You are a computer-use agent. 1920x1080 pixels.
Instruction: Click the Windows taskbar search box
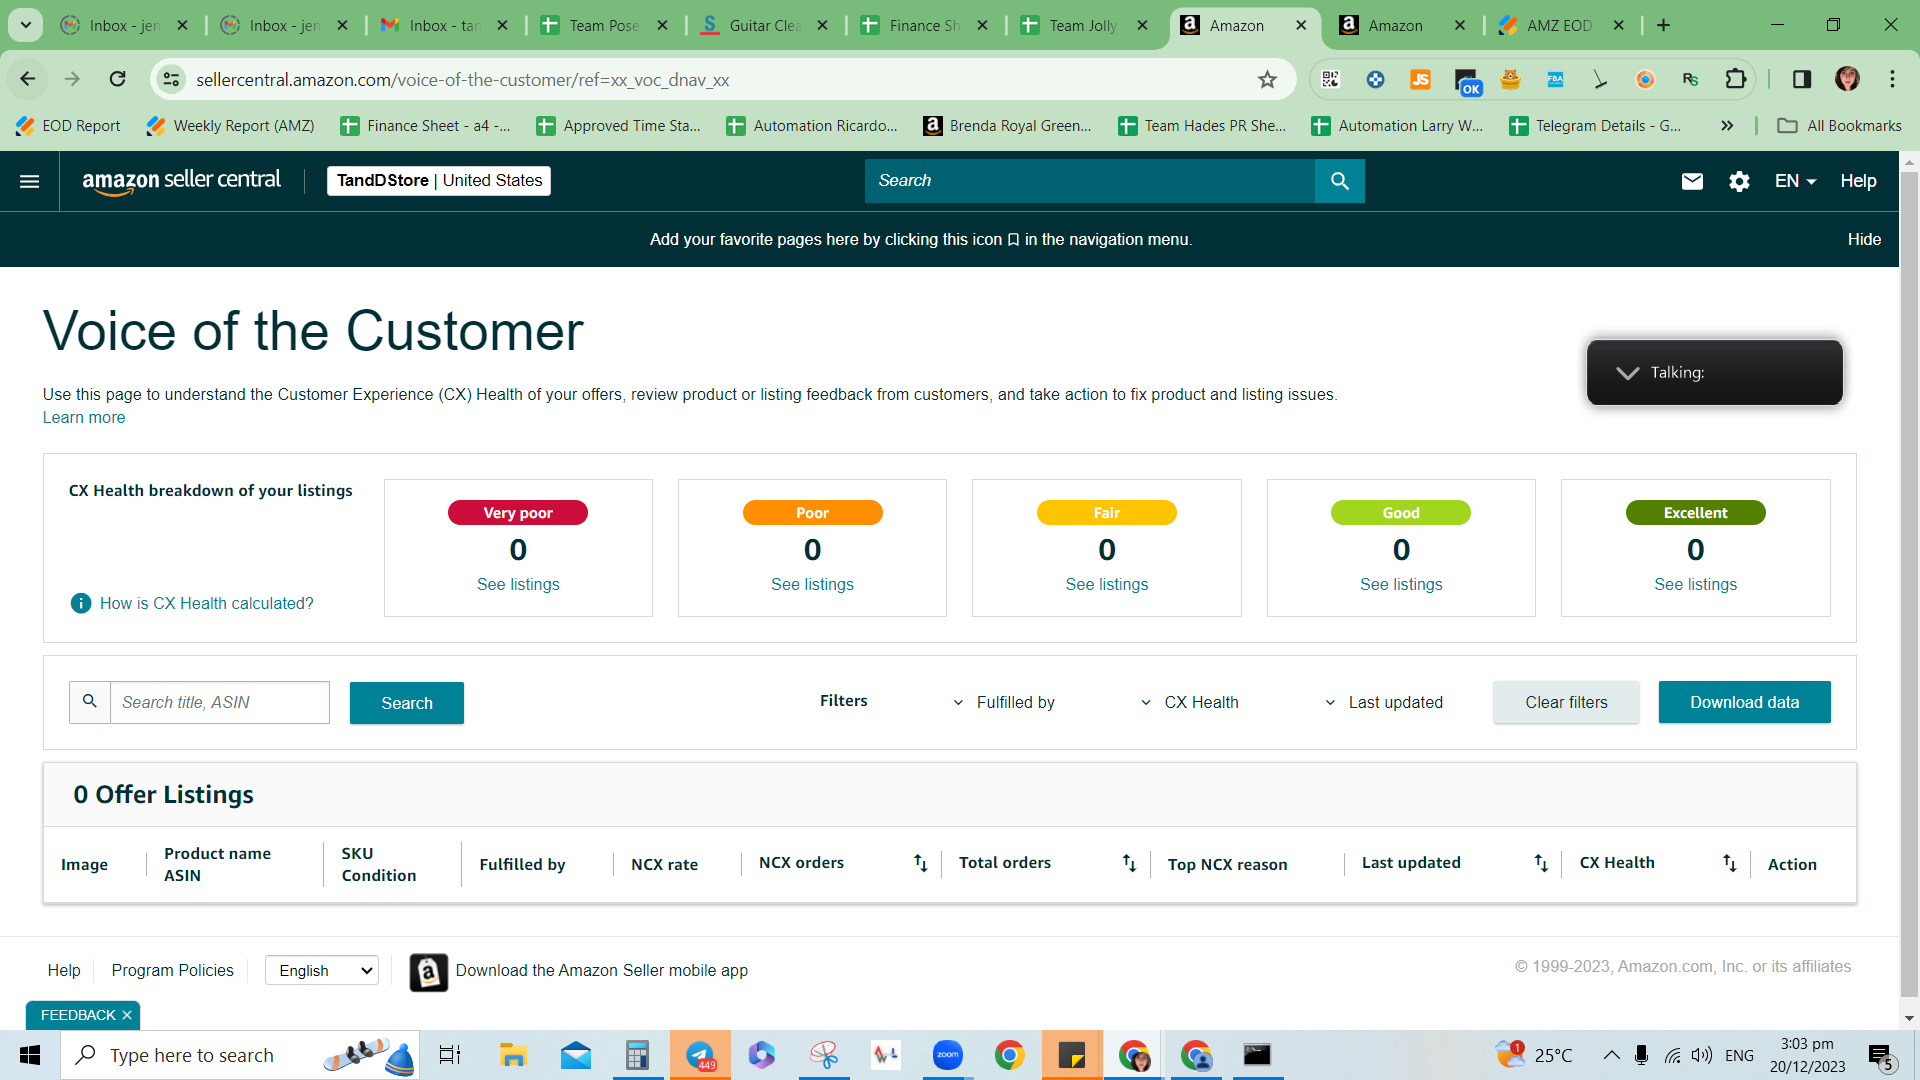(x=240, y=1055)
